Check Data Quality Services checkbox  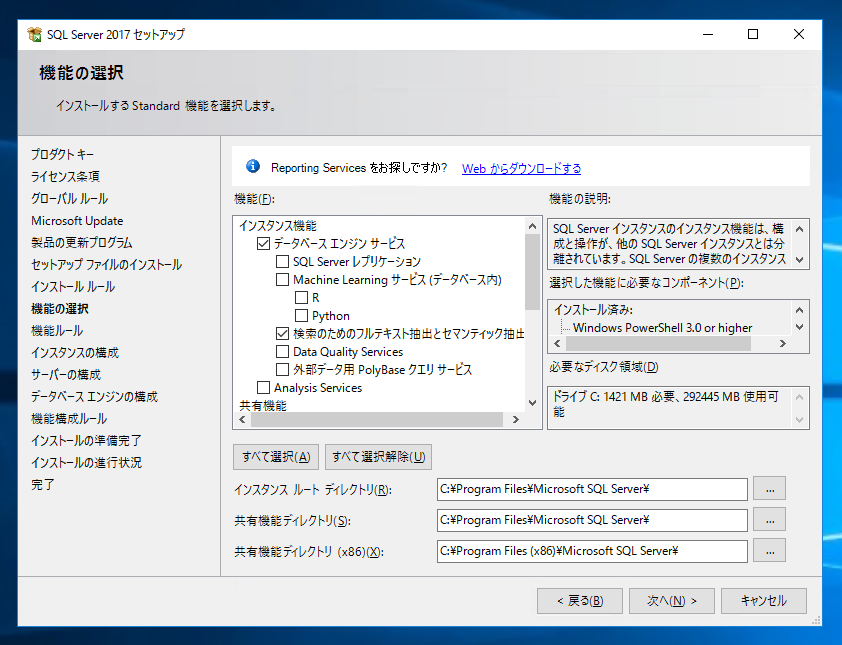tap(282, 352)
